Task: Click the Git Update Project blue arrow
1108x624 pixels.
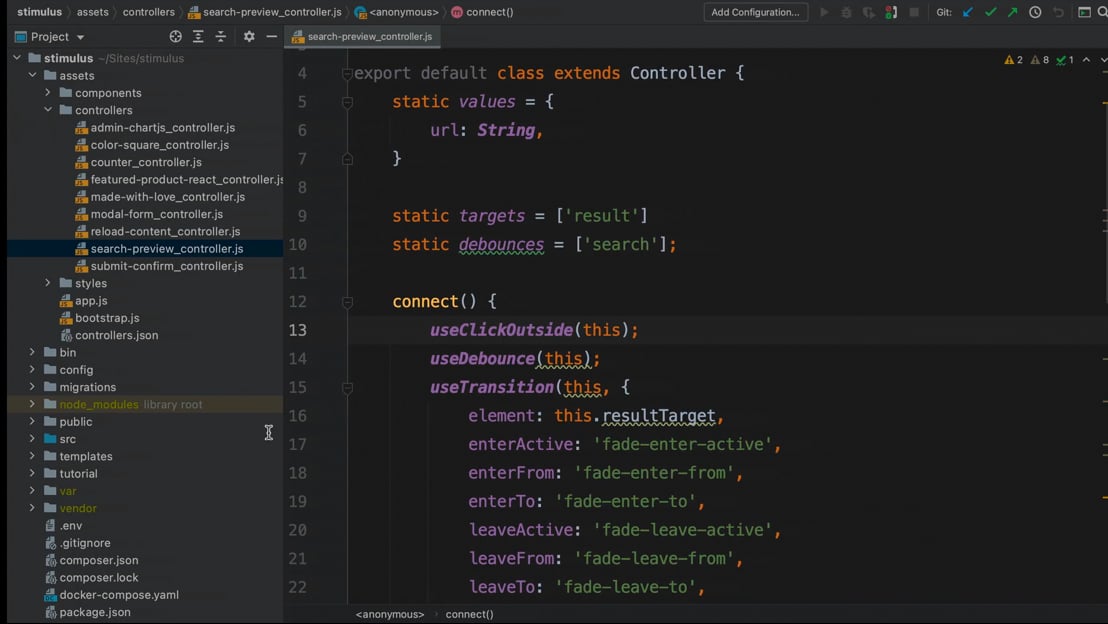Action: click(968, 12)
